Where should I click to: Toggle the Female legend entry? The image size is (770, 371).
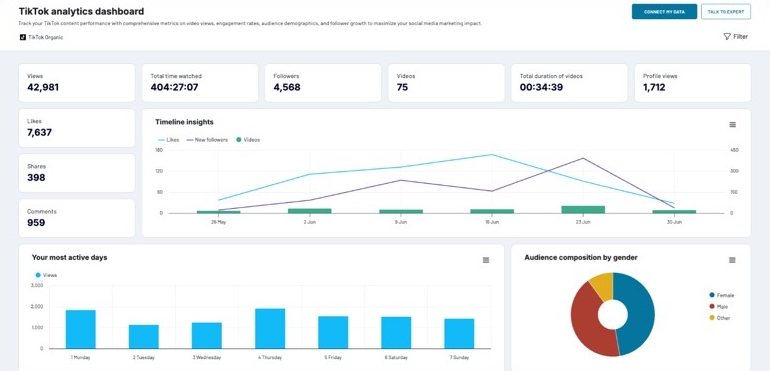coord(721,295)
